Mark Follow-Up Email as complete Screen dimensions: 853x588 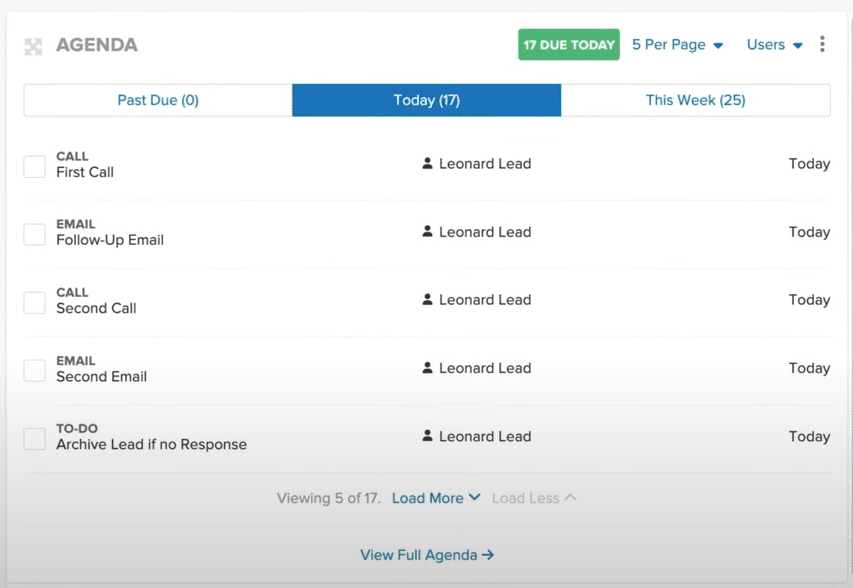(x=34, y=232)
